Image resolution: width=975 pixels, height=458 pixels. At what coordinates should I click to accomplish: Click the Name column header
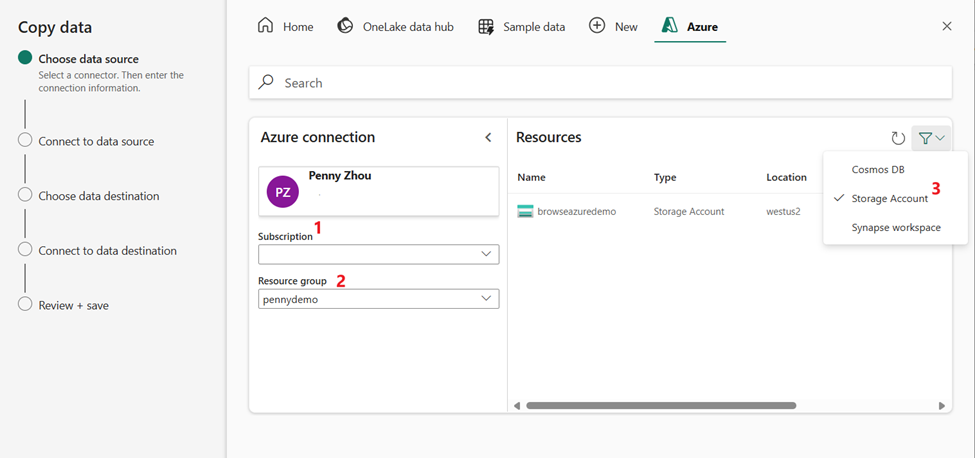[531, 177]
